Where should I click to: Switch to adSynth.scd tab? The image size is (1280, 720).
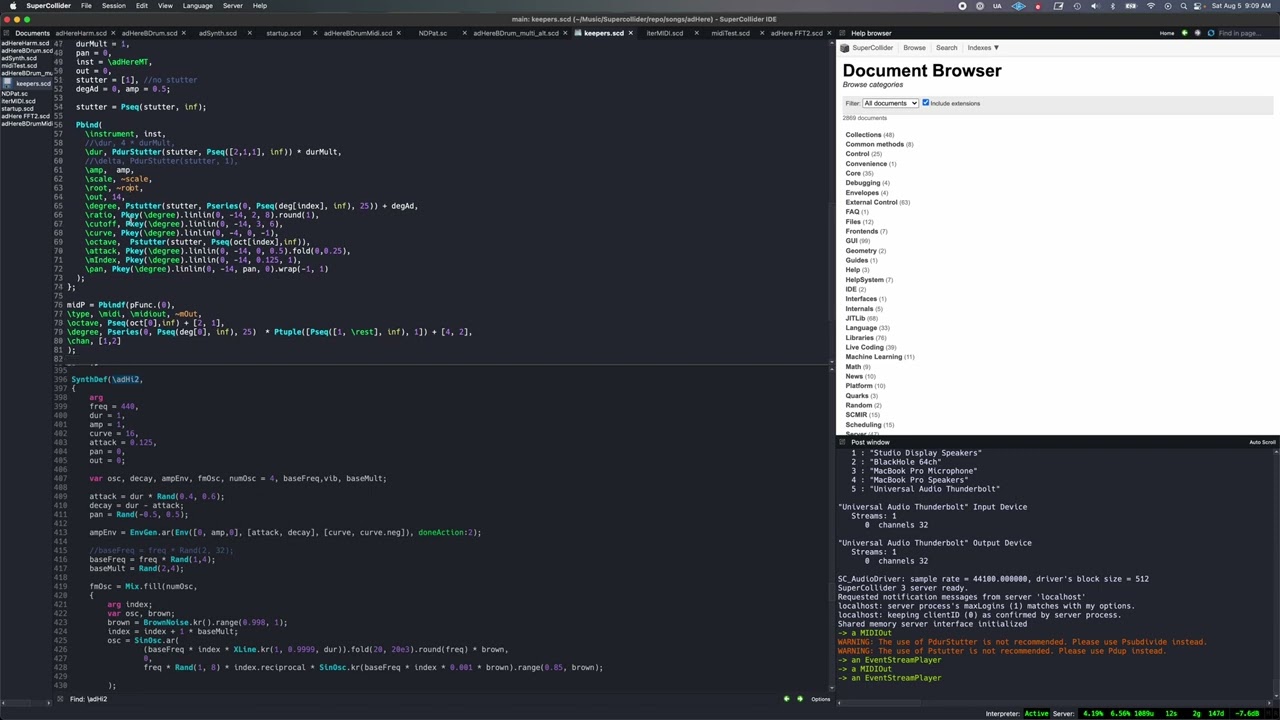[x=217, y=33]
